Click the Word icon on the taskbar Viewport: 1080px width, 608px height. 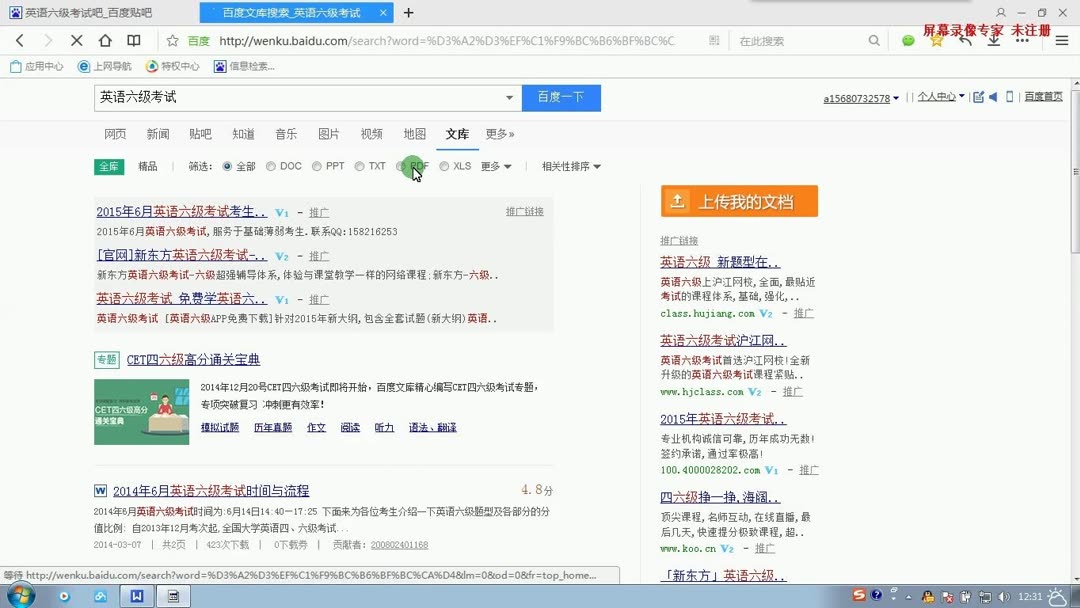pos(136,597)
